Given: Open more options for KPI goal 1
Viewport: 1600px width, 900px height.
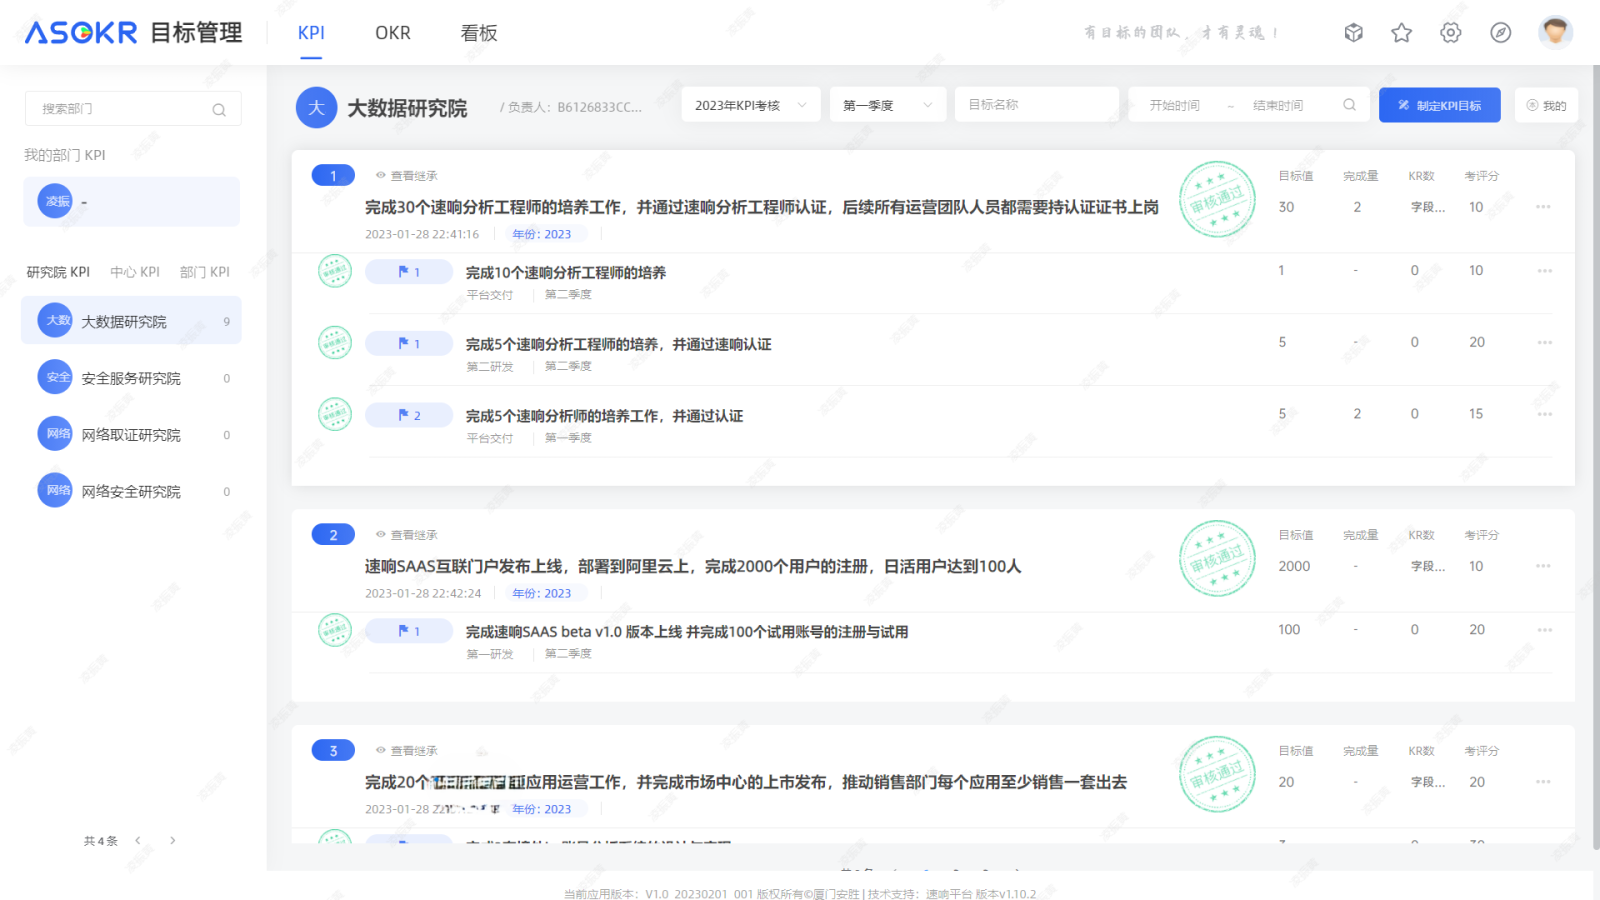Looking at the screenshot, I should pos(1543,207).
